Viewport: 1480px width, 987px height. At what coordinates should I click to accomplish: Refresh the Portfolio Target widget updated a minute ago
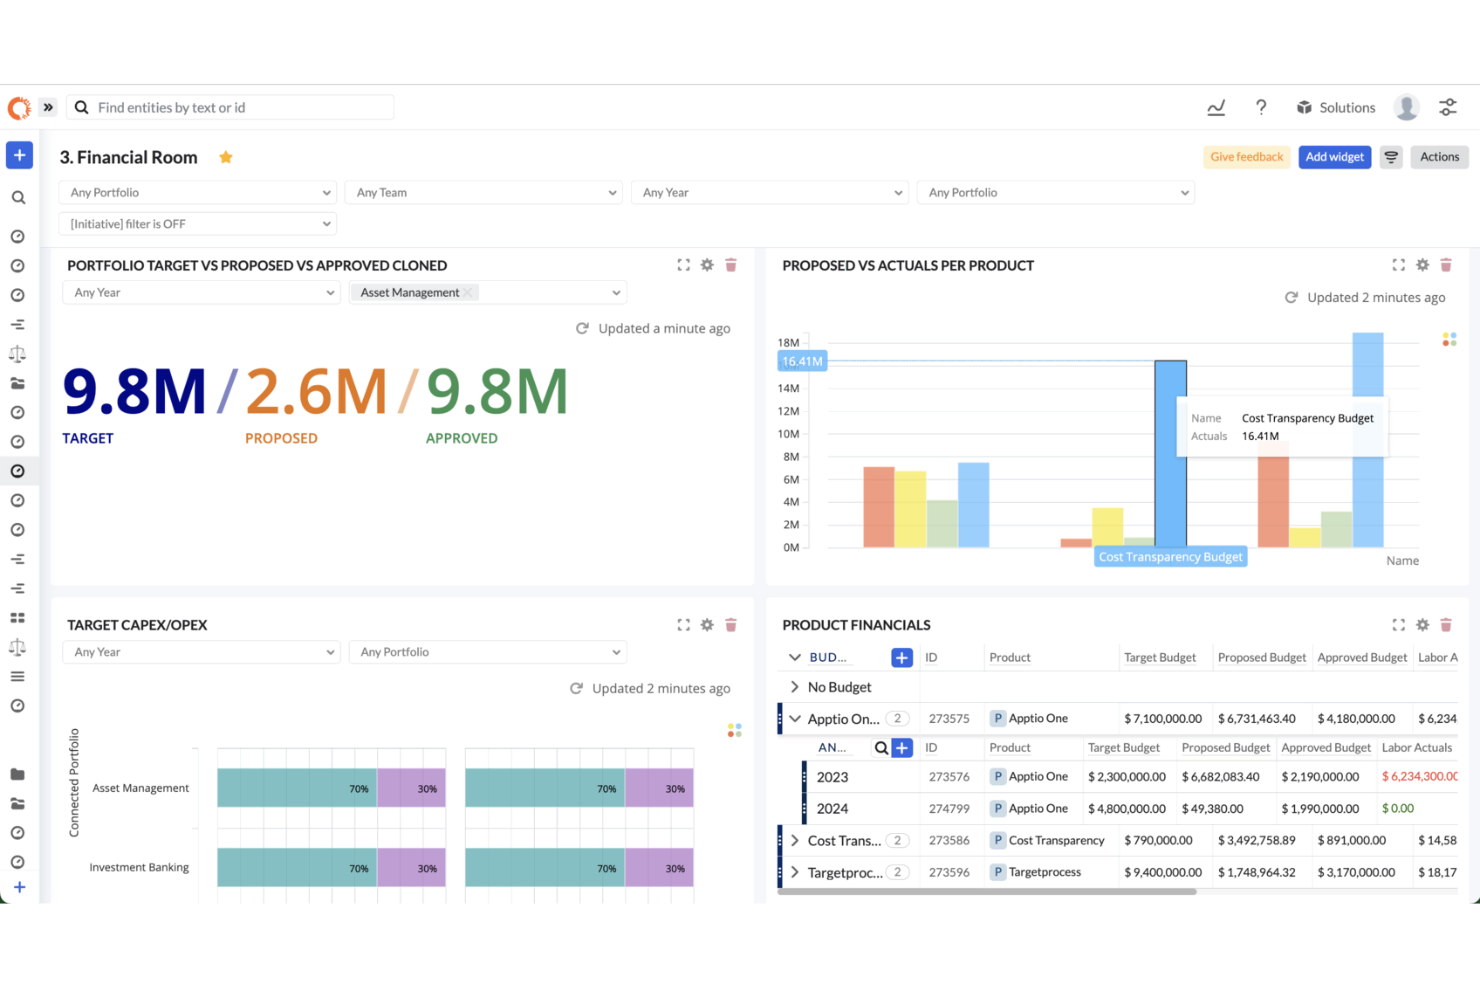582,328
